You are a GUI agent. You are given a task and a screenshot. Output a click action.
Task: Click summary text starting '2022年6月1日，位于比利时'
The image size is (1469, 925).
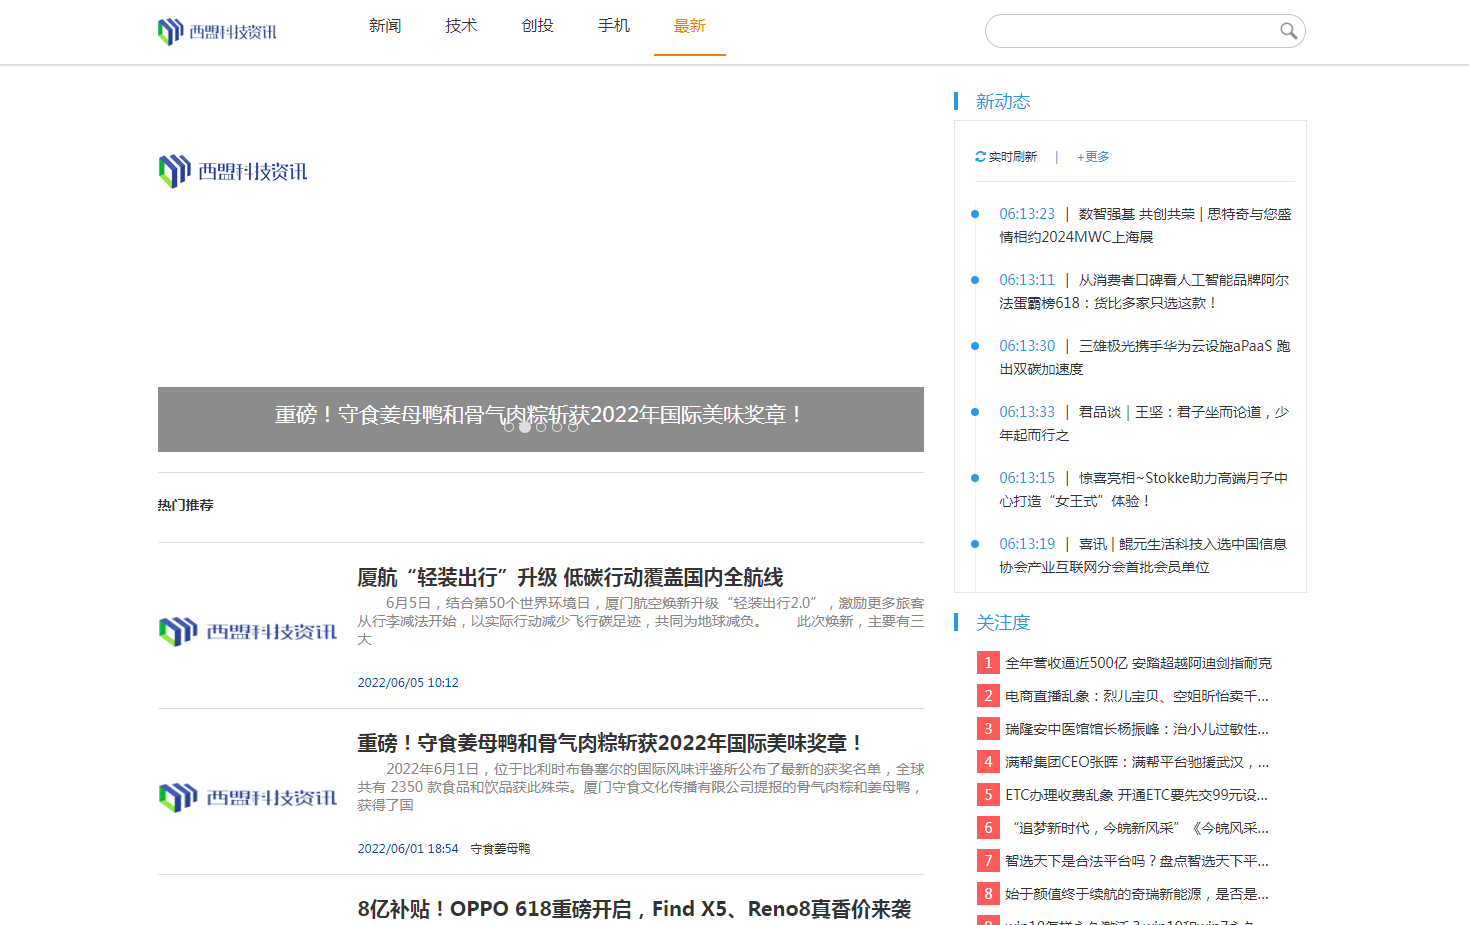point(640,787)
